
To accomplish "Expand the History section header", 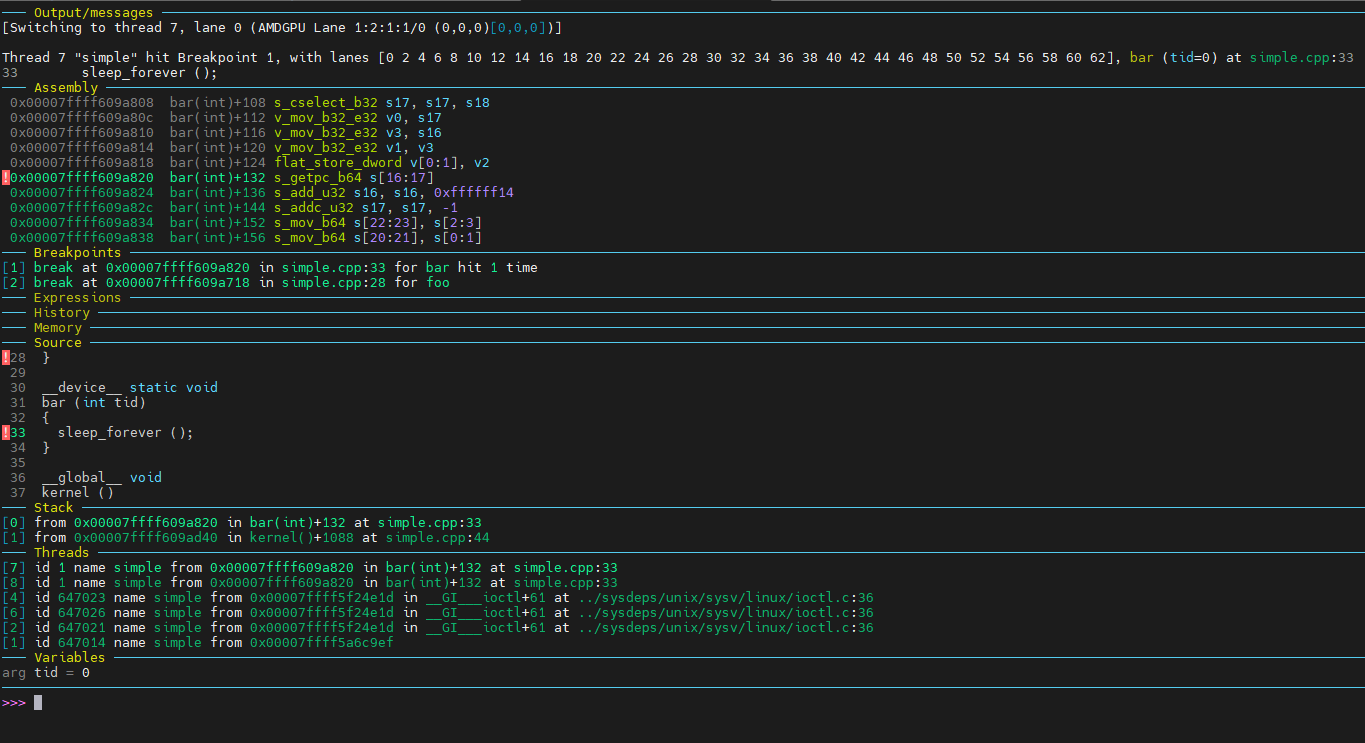I will 61,313.
